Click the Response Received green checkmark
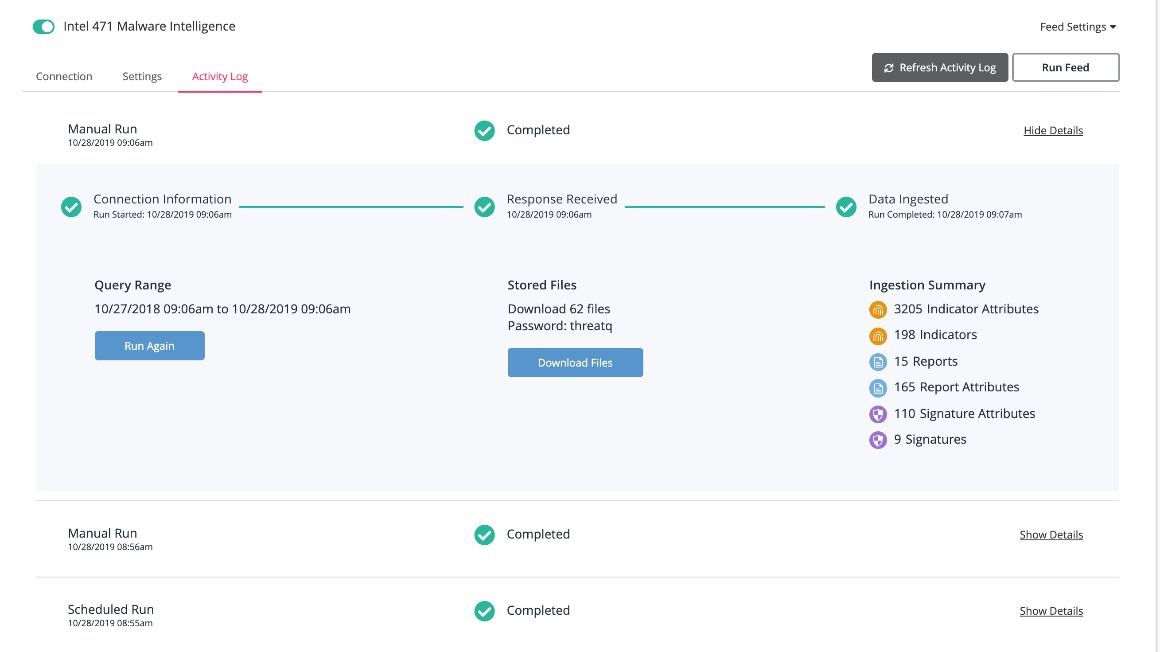The image size is (1160, 652). click(x=485, y=207)
